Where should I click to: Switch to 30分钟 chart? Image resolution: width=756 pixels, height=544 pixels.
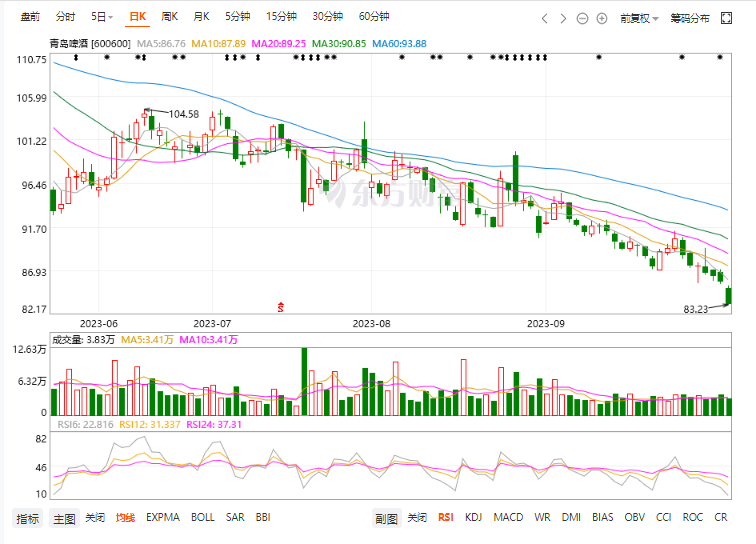[327, 17]
